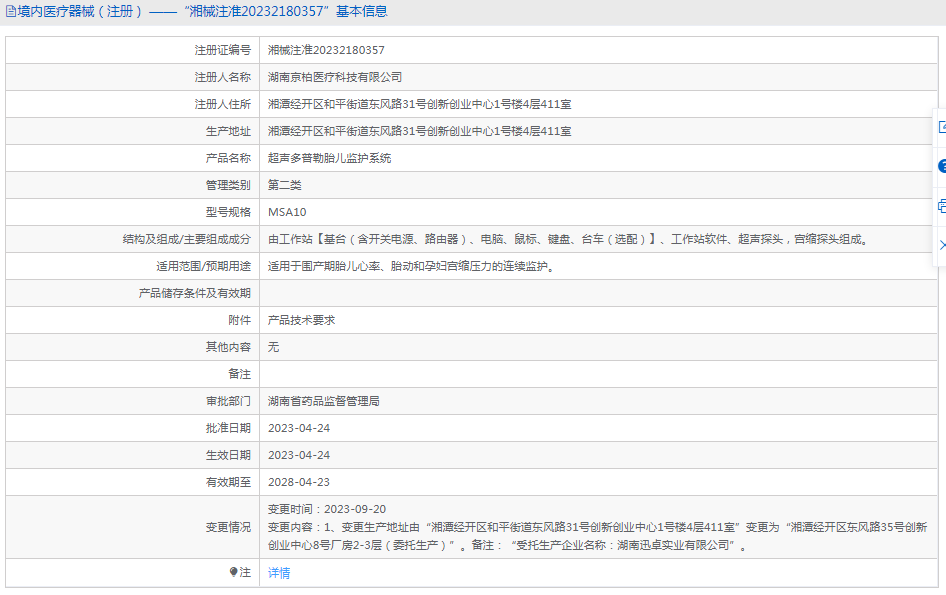Select the 审批部门 row label

(x=228, y=401)
